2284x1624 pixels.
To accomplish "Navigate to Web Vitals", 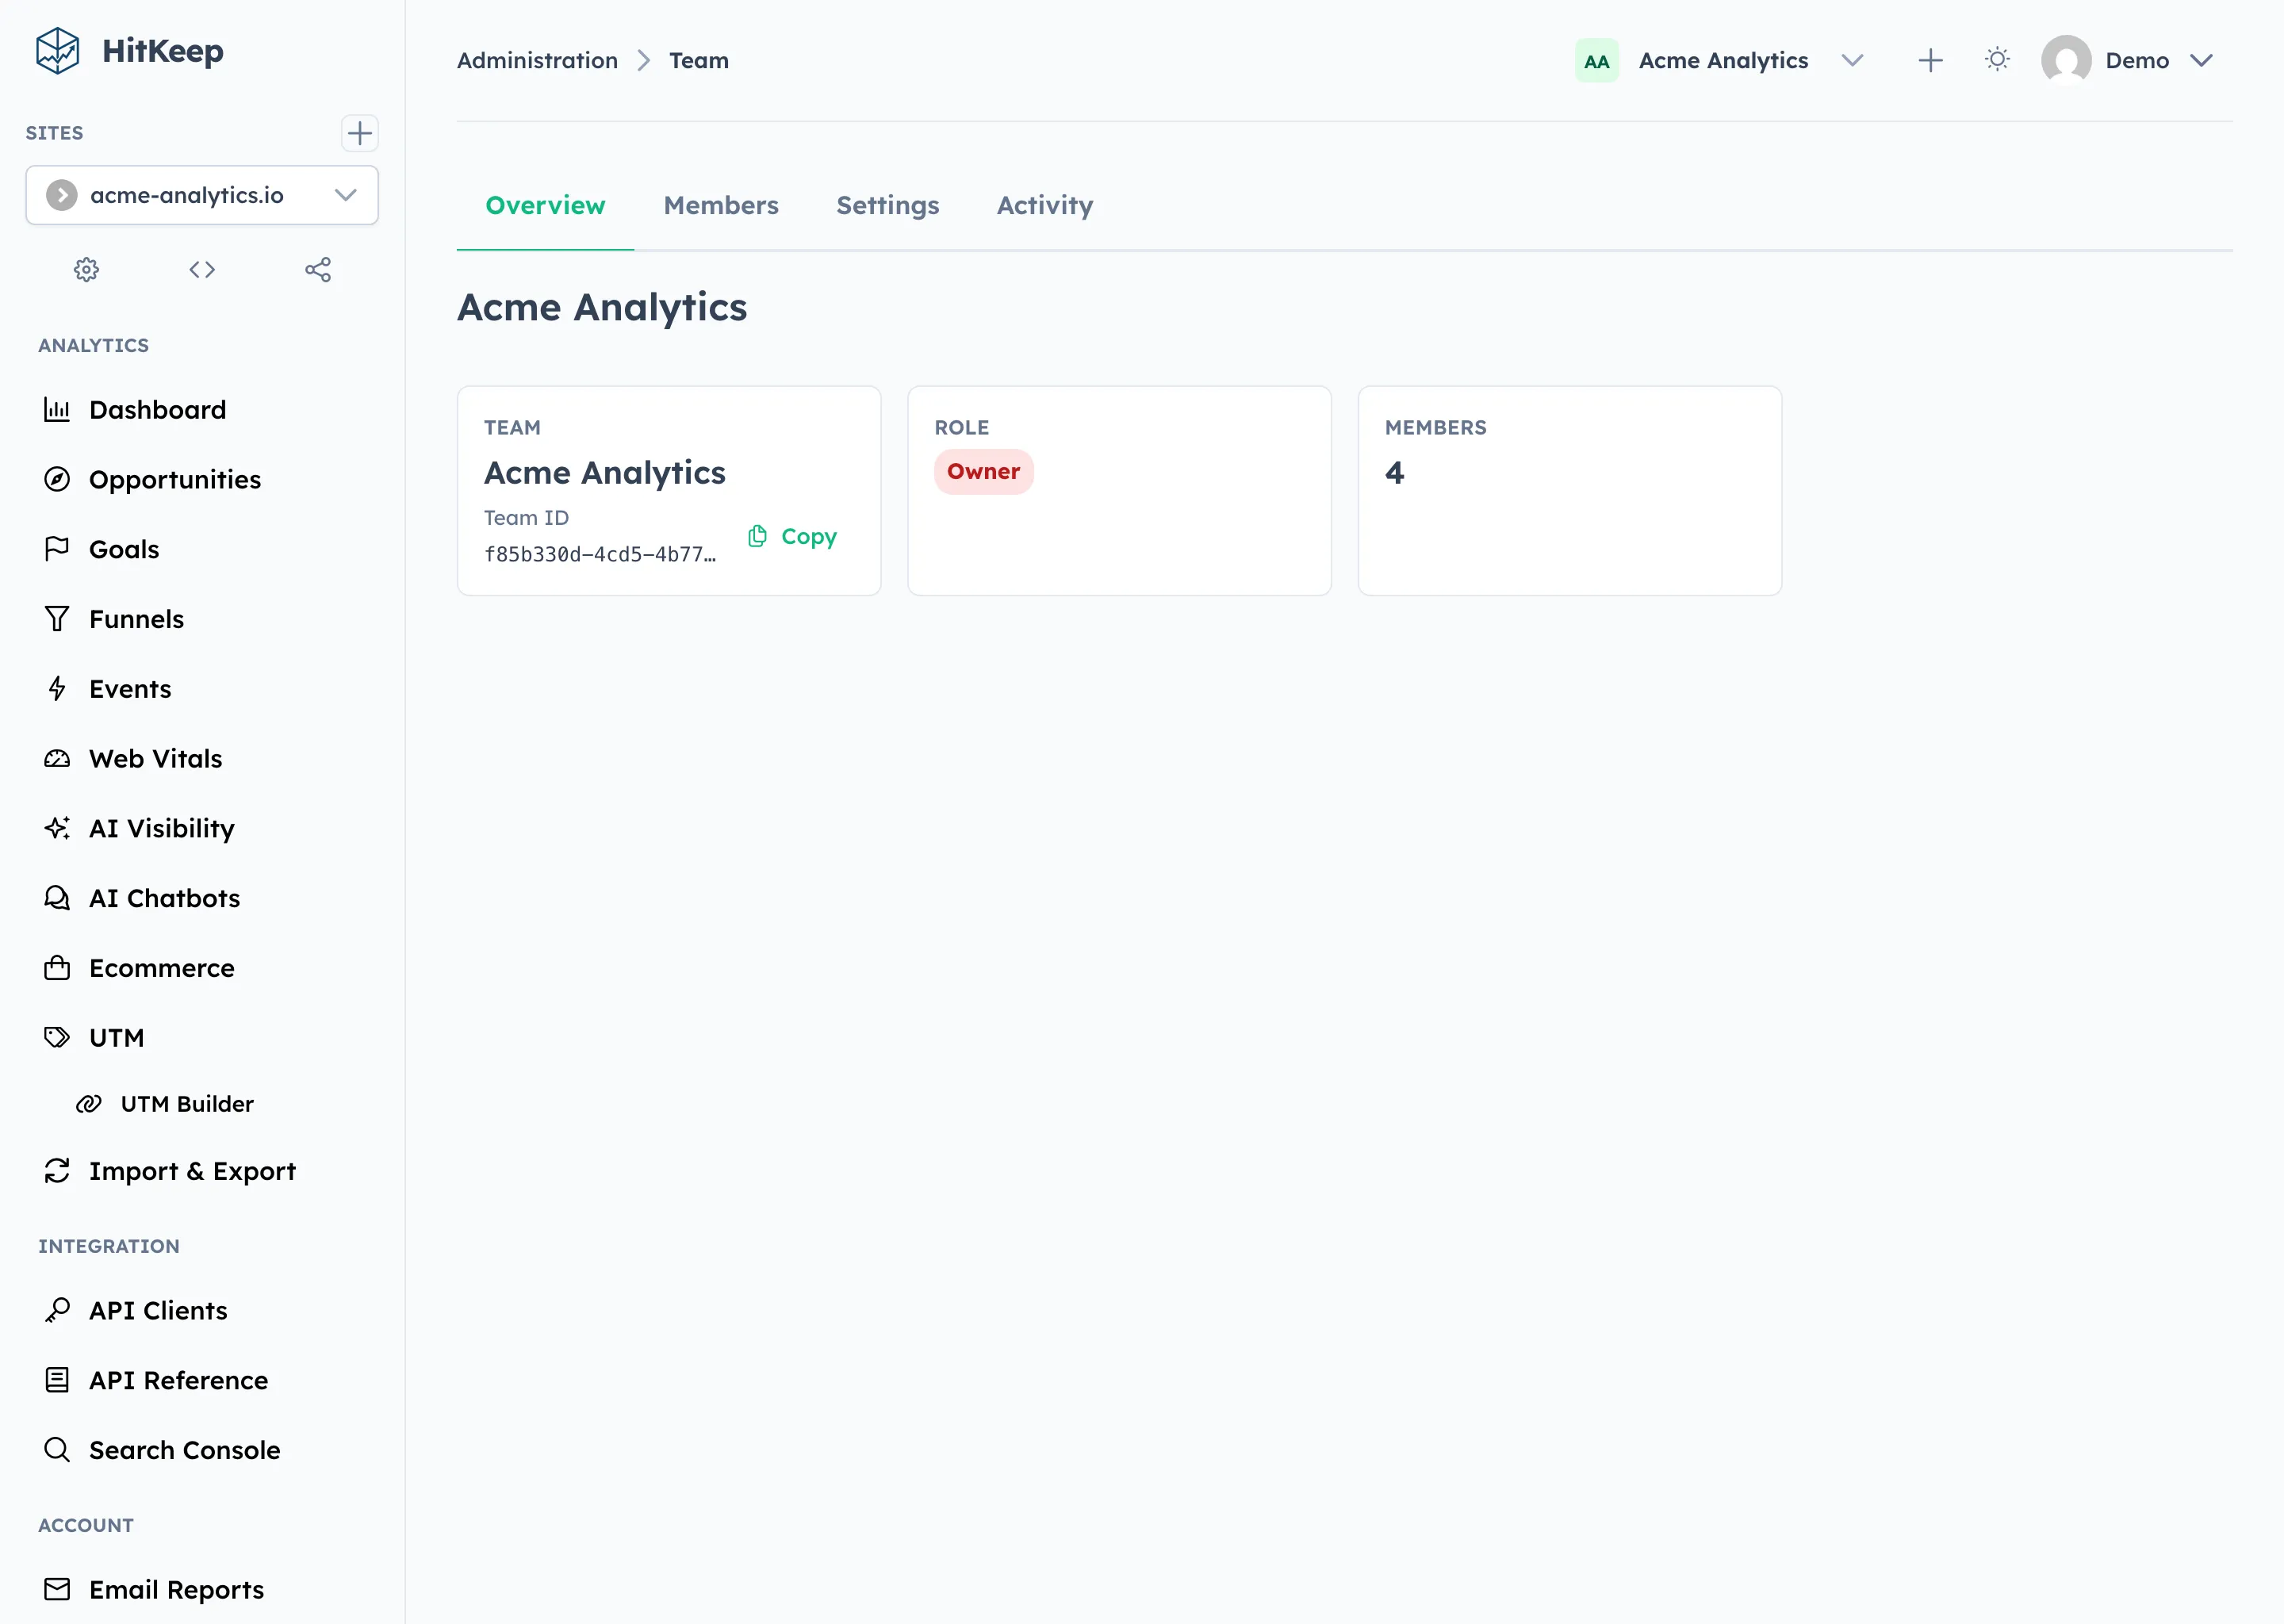I will click(202, 759).
